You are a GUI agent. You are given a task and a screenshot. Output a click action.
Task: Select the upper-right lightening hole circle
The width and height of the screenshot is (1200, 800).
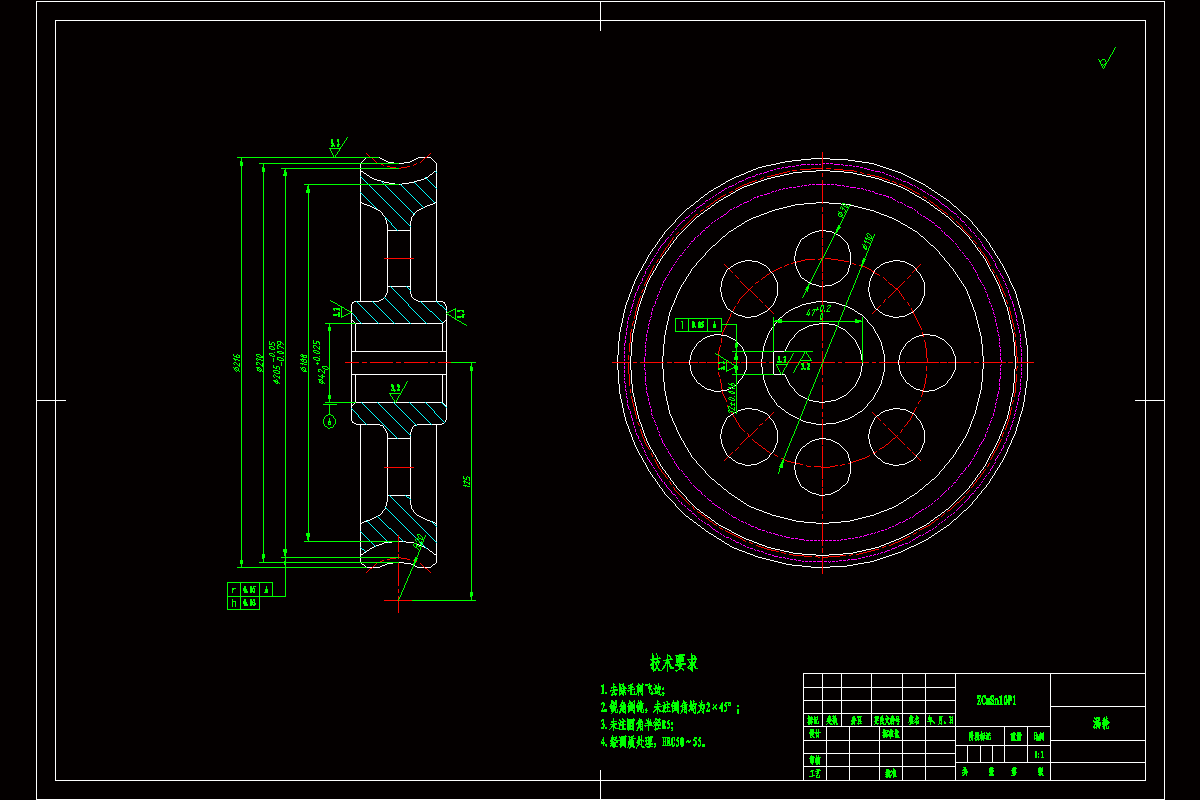[x=896, y=288]
